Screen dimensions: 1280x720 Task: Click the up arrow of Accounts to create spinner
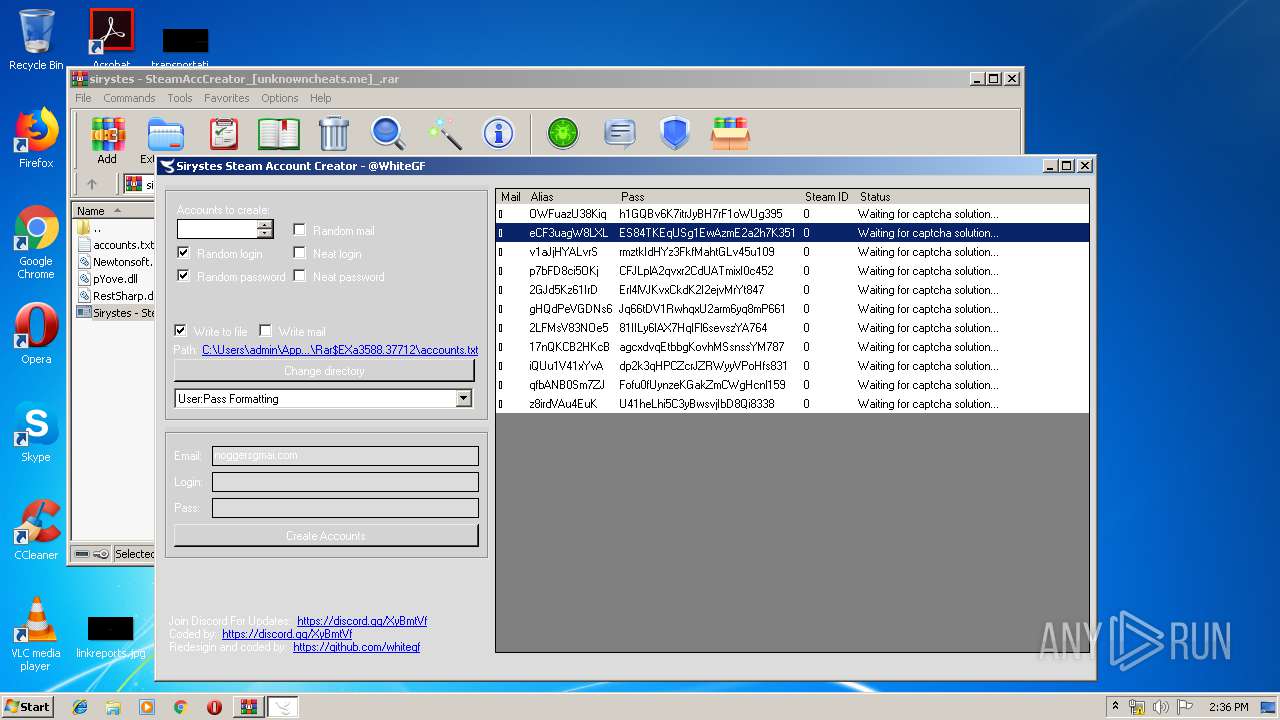point(264,225)
